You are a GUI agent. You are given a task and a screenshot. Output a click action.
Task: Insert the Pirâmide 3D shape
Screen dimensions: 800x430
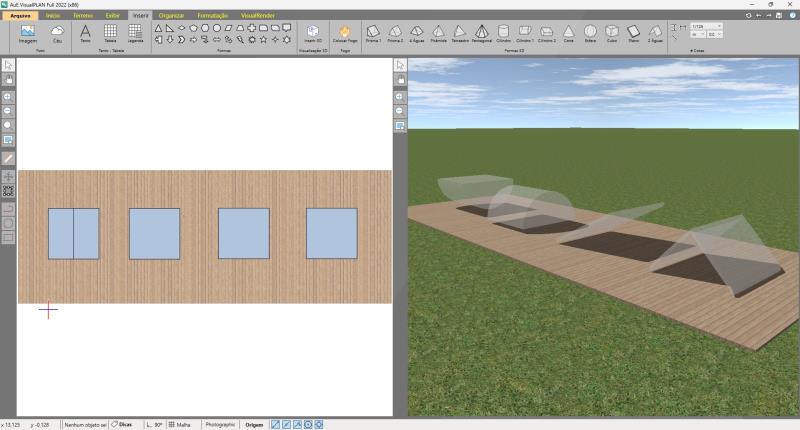438,34
